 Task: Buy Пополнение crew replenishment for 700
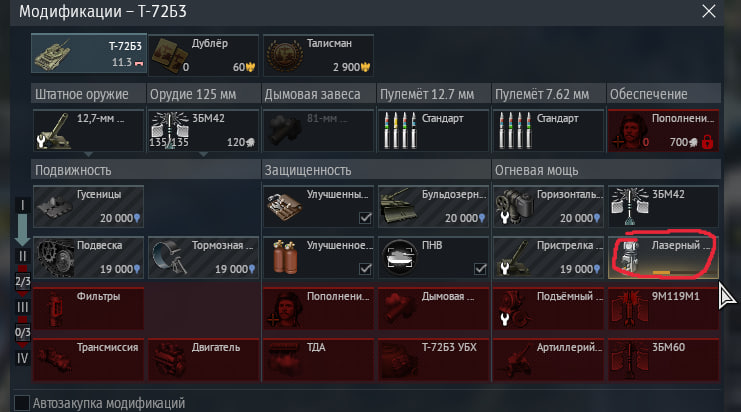[x=663, y=130]
